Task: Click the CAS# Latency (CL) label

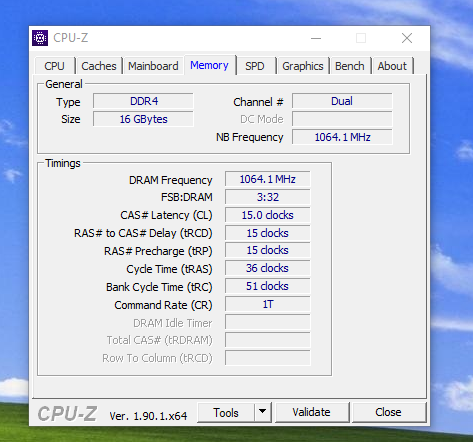Action: 166,215
